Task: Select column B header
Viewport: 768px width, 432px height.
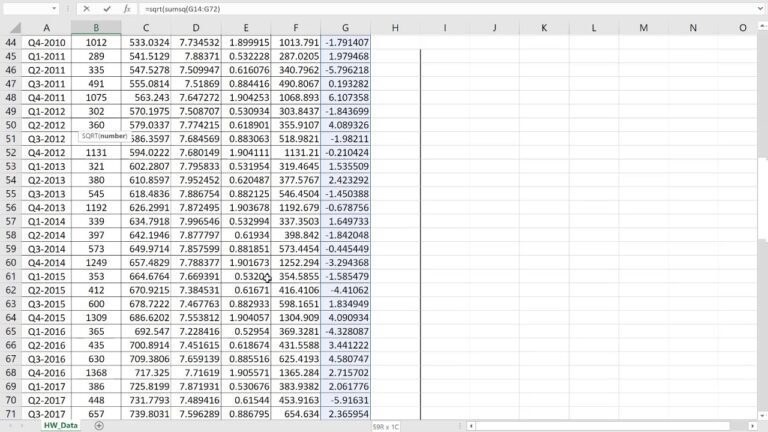Action: click(96, 28)
